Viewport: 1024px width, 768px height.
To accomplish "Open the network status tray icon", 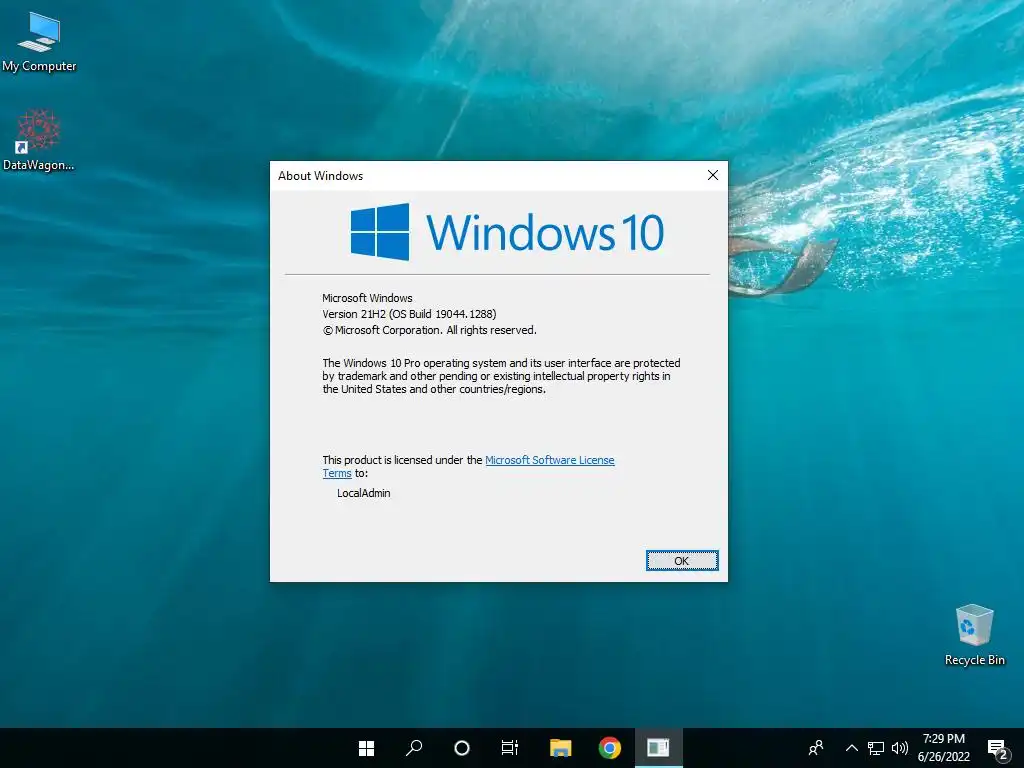I will tap(875, 748).
